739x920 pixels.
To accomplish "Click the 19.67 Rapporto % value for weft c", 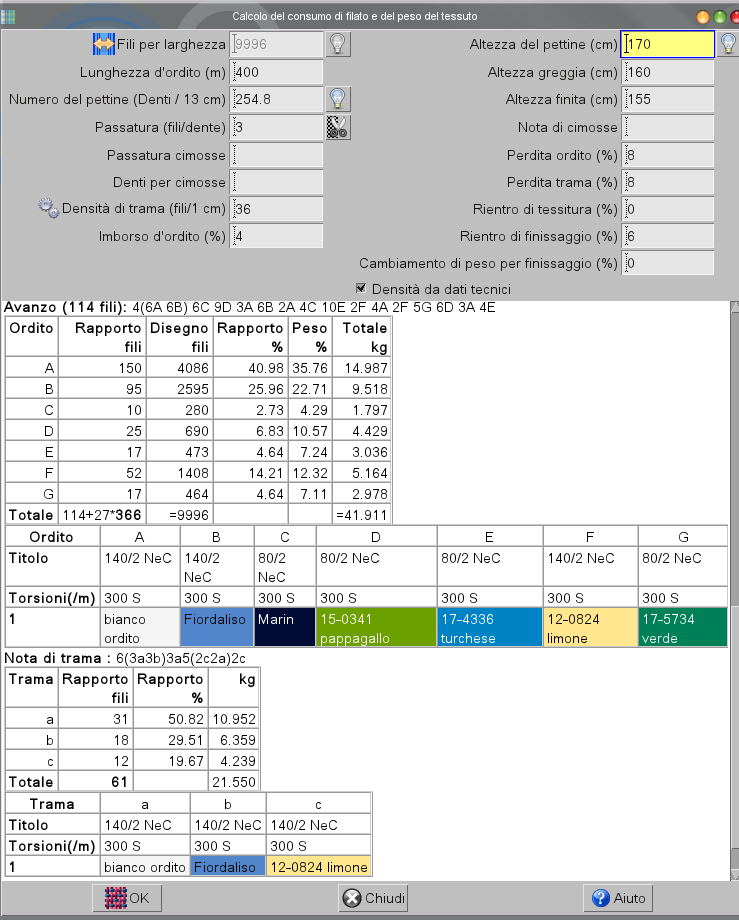I will [171, 761].
